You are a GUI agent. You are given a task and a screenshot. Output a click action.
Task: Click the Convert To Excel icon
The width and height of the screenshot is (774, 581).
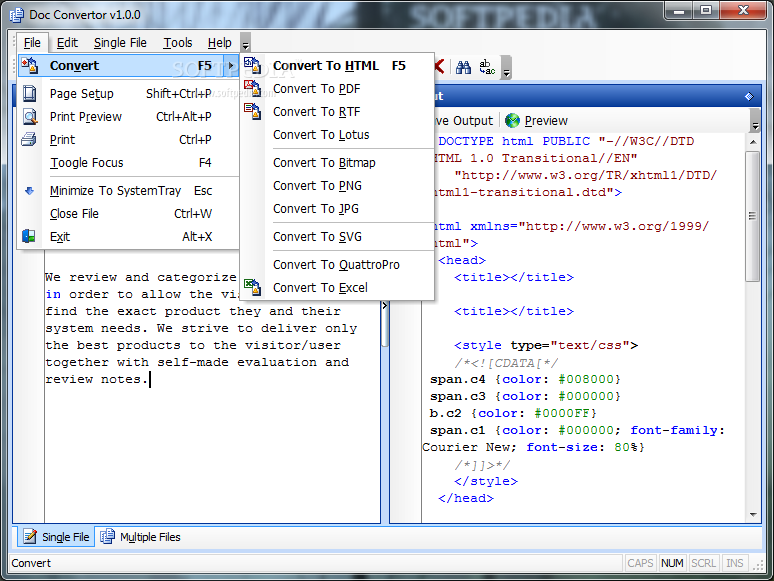pos(253,287)
